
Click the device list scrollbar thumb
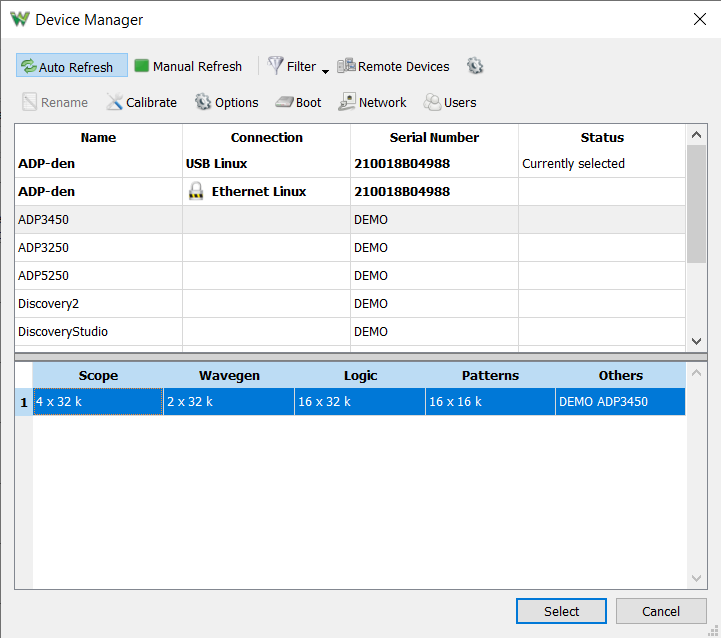coord(696,204)
